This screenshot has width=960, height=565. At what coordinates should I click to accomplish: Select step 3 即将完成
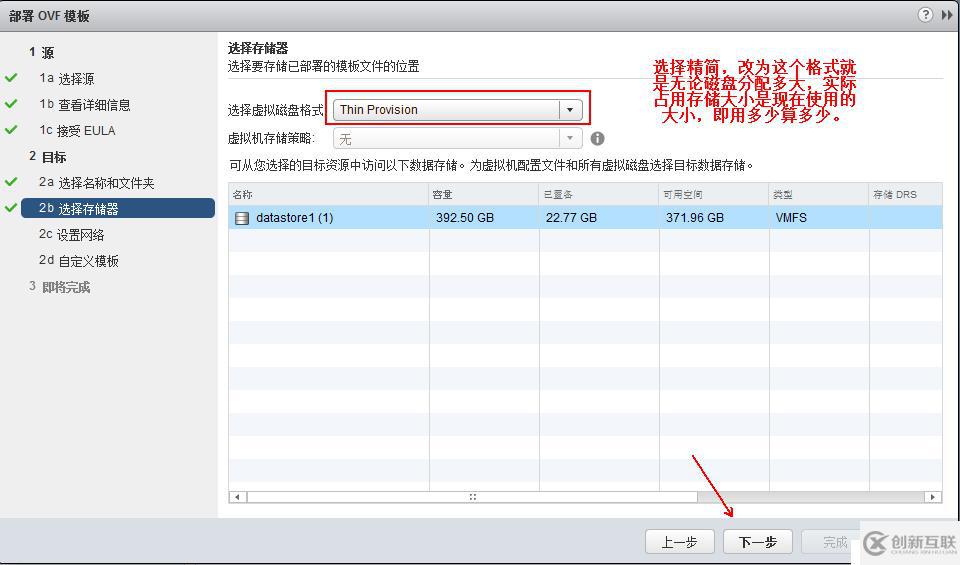(x=59, y=286)
